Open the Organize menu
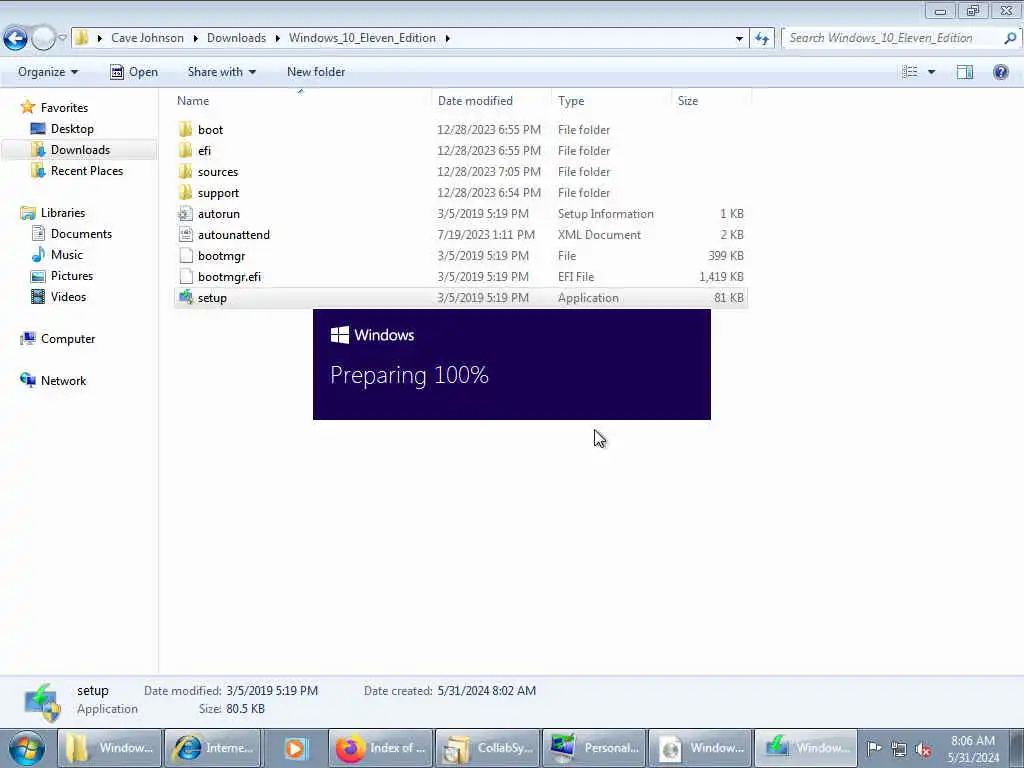The width and height of the screenshot is (1024, 768). (48, 72)
